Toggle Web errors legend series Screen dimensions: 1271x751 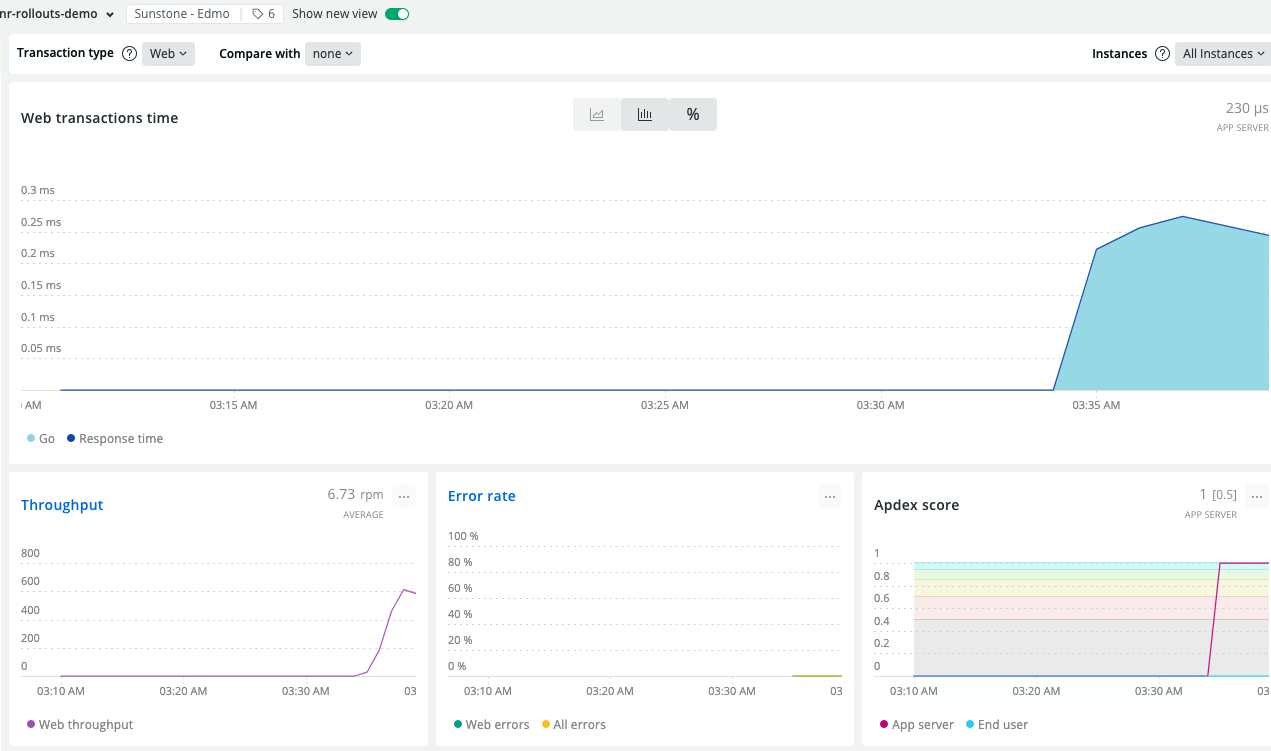[491, 725]
